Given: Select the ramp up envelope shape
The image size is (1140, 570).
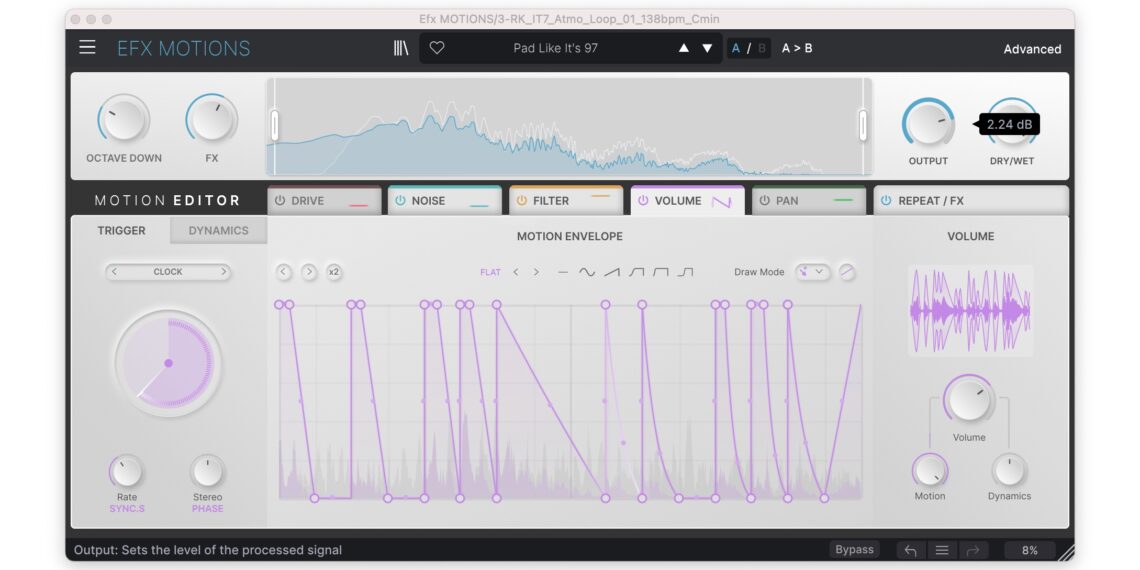Looking at the screenshot, I should click(612, 272).
